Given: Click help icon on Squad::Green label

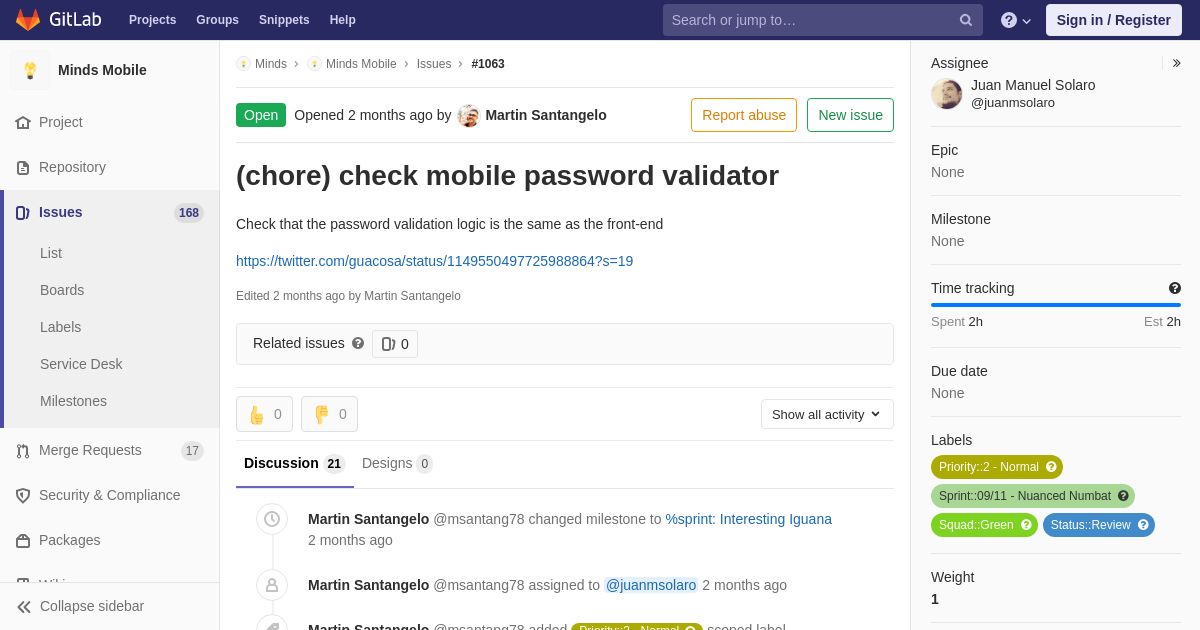Looking at the screenshot, I should (1026, 525).
